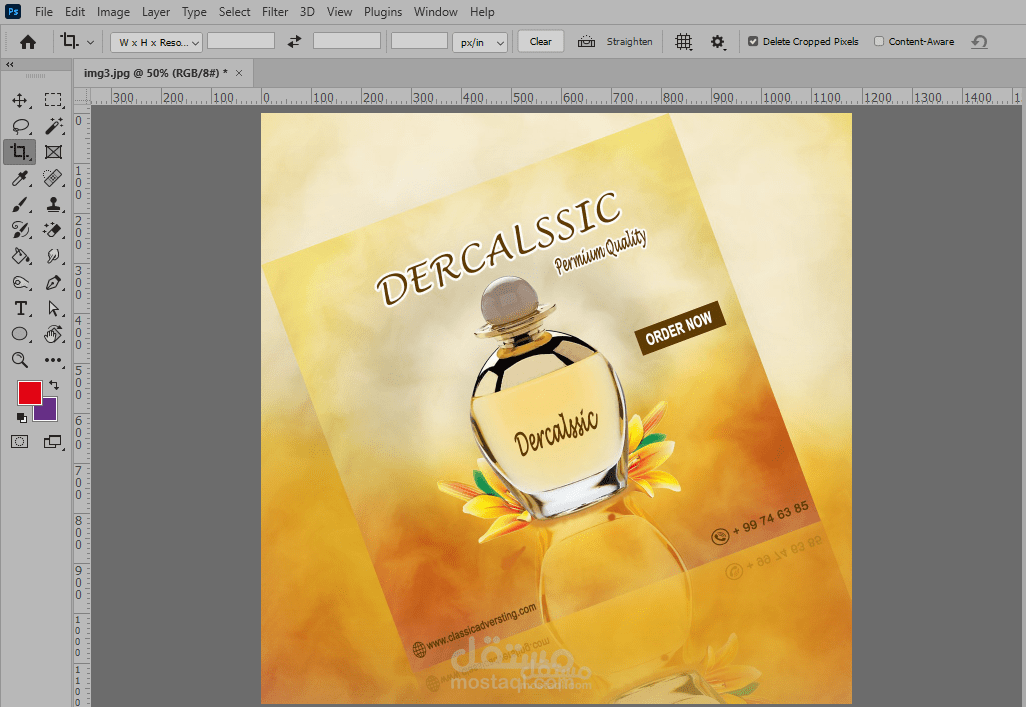Open the purple background color picker

click(48, 410)
